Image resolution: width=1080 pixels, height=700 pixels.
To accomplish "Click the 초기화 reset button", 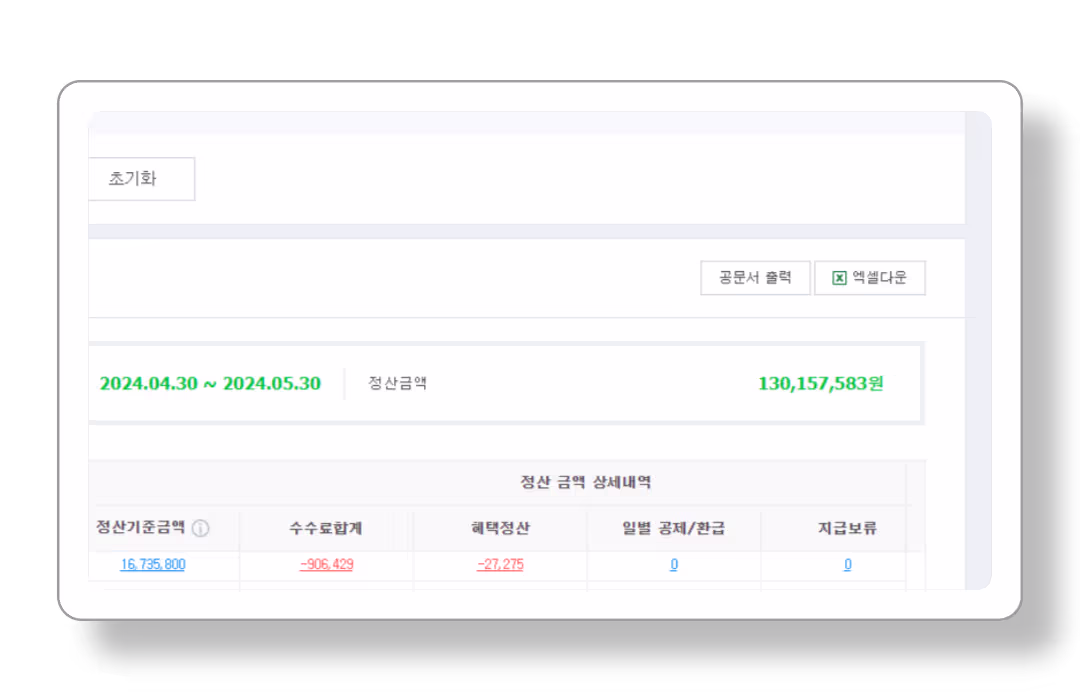I will [141, 178].
